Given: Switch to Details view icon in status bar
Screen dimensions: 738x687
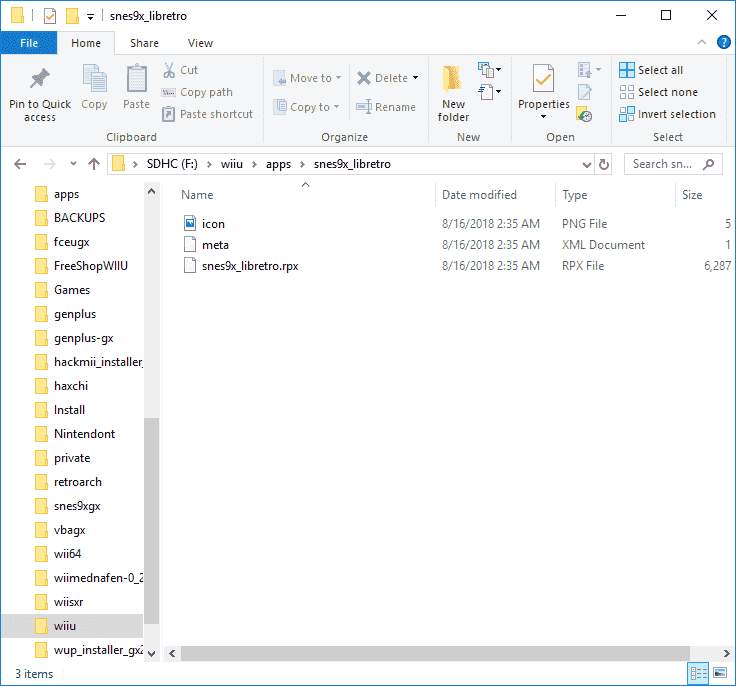Looking at the screenshot, I should click(x=698, y=673).
